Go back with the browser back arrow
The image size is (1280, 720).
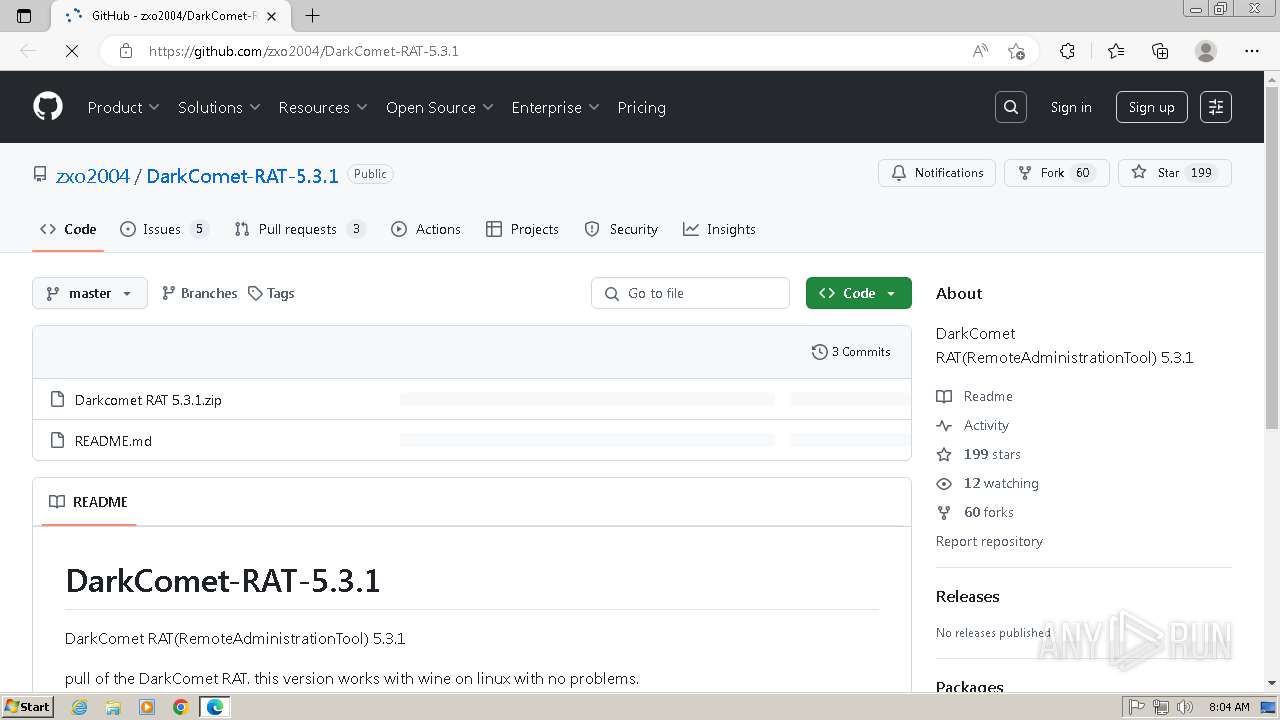point(28,51)
